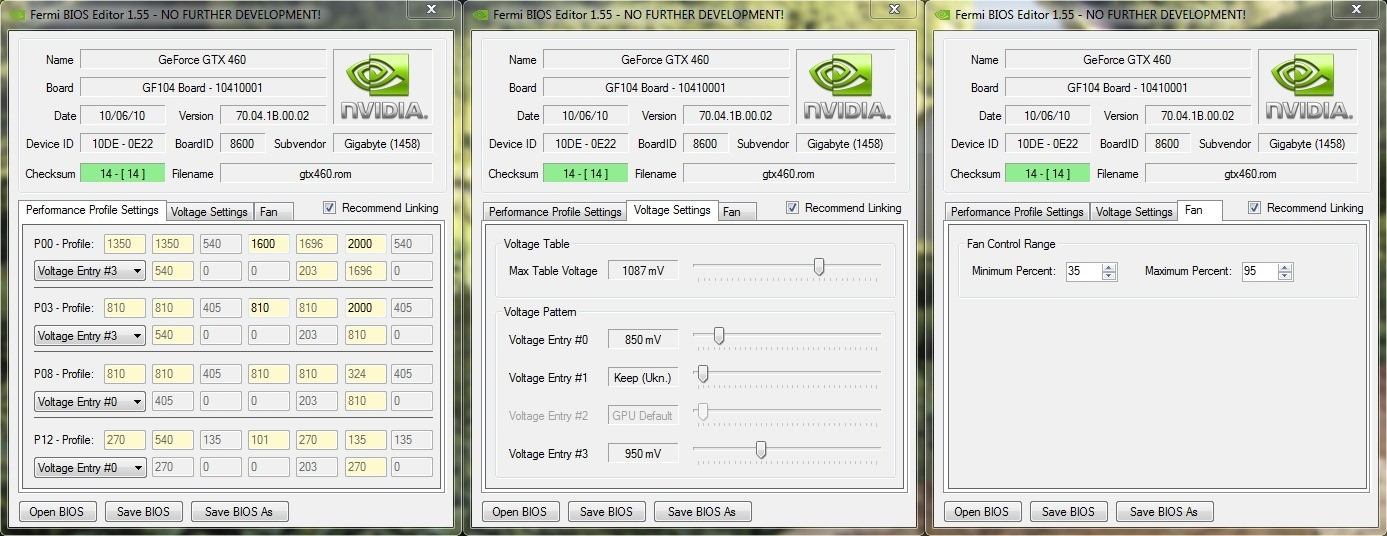Toggle Recommend Linking checkbox in left window
The height and width of the screenshot is (536, 1387).
331,208
